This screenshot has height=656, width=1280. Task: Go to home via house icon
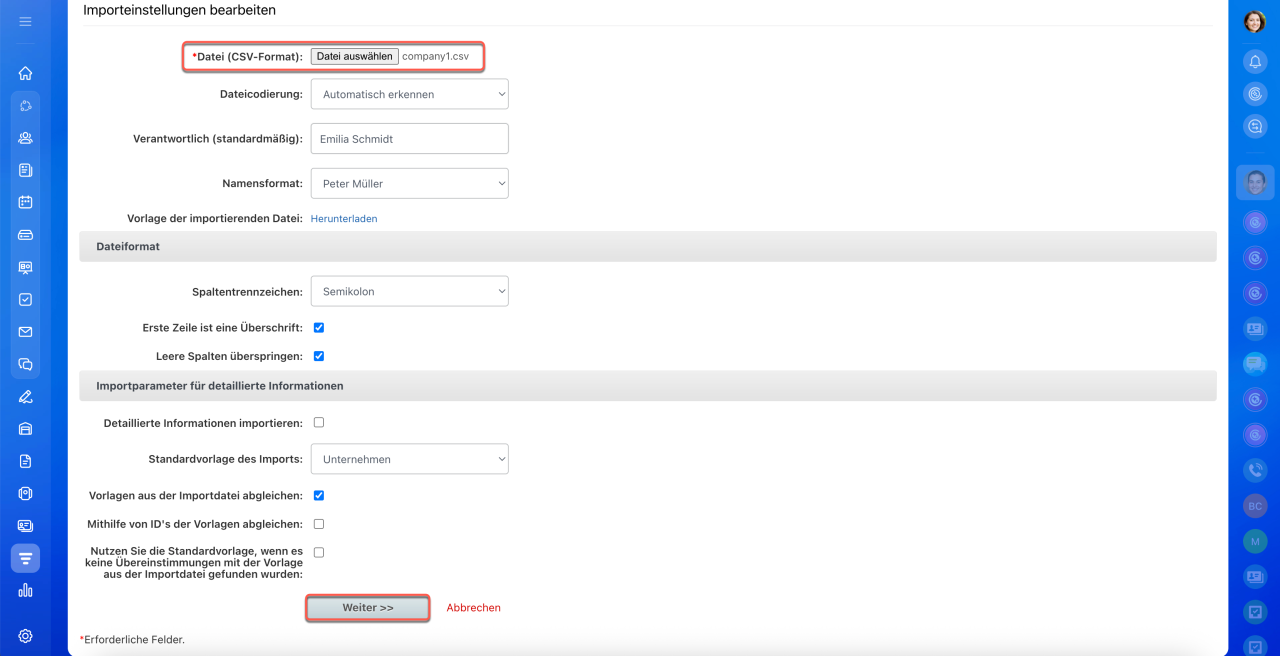[x=25, y=73]
